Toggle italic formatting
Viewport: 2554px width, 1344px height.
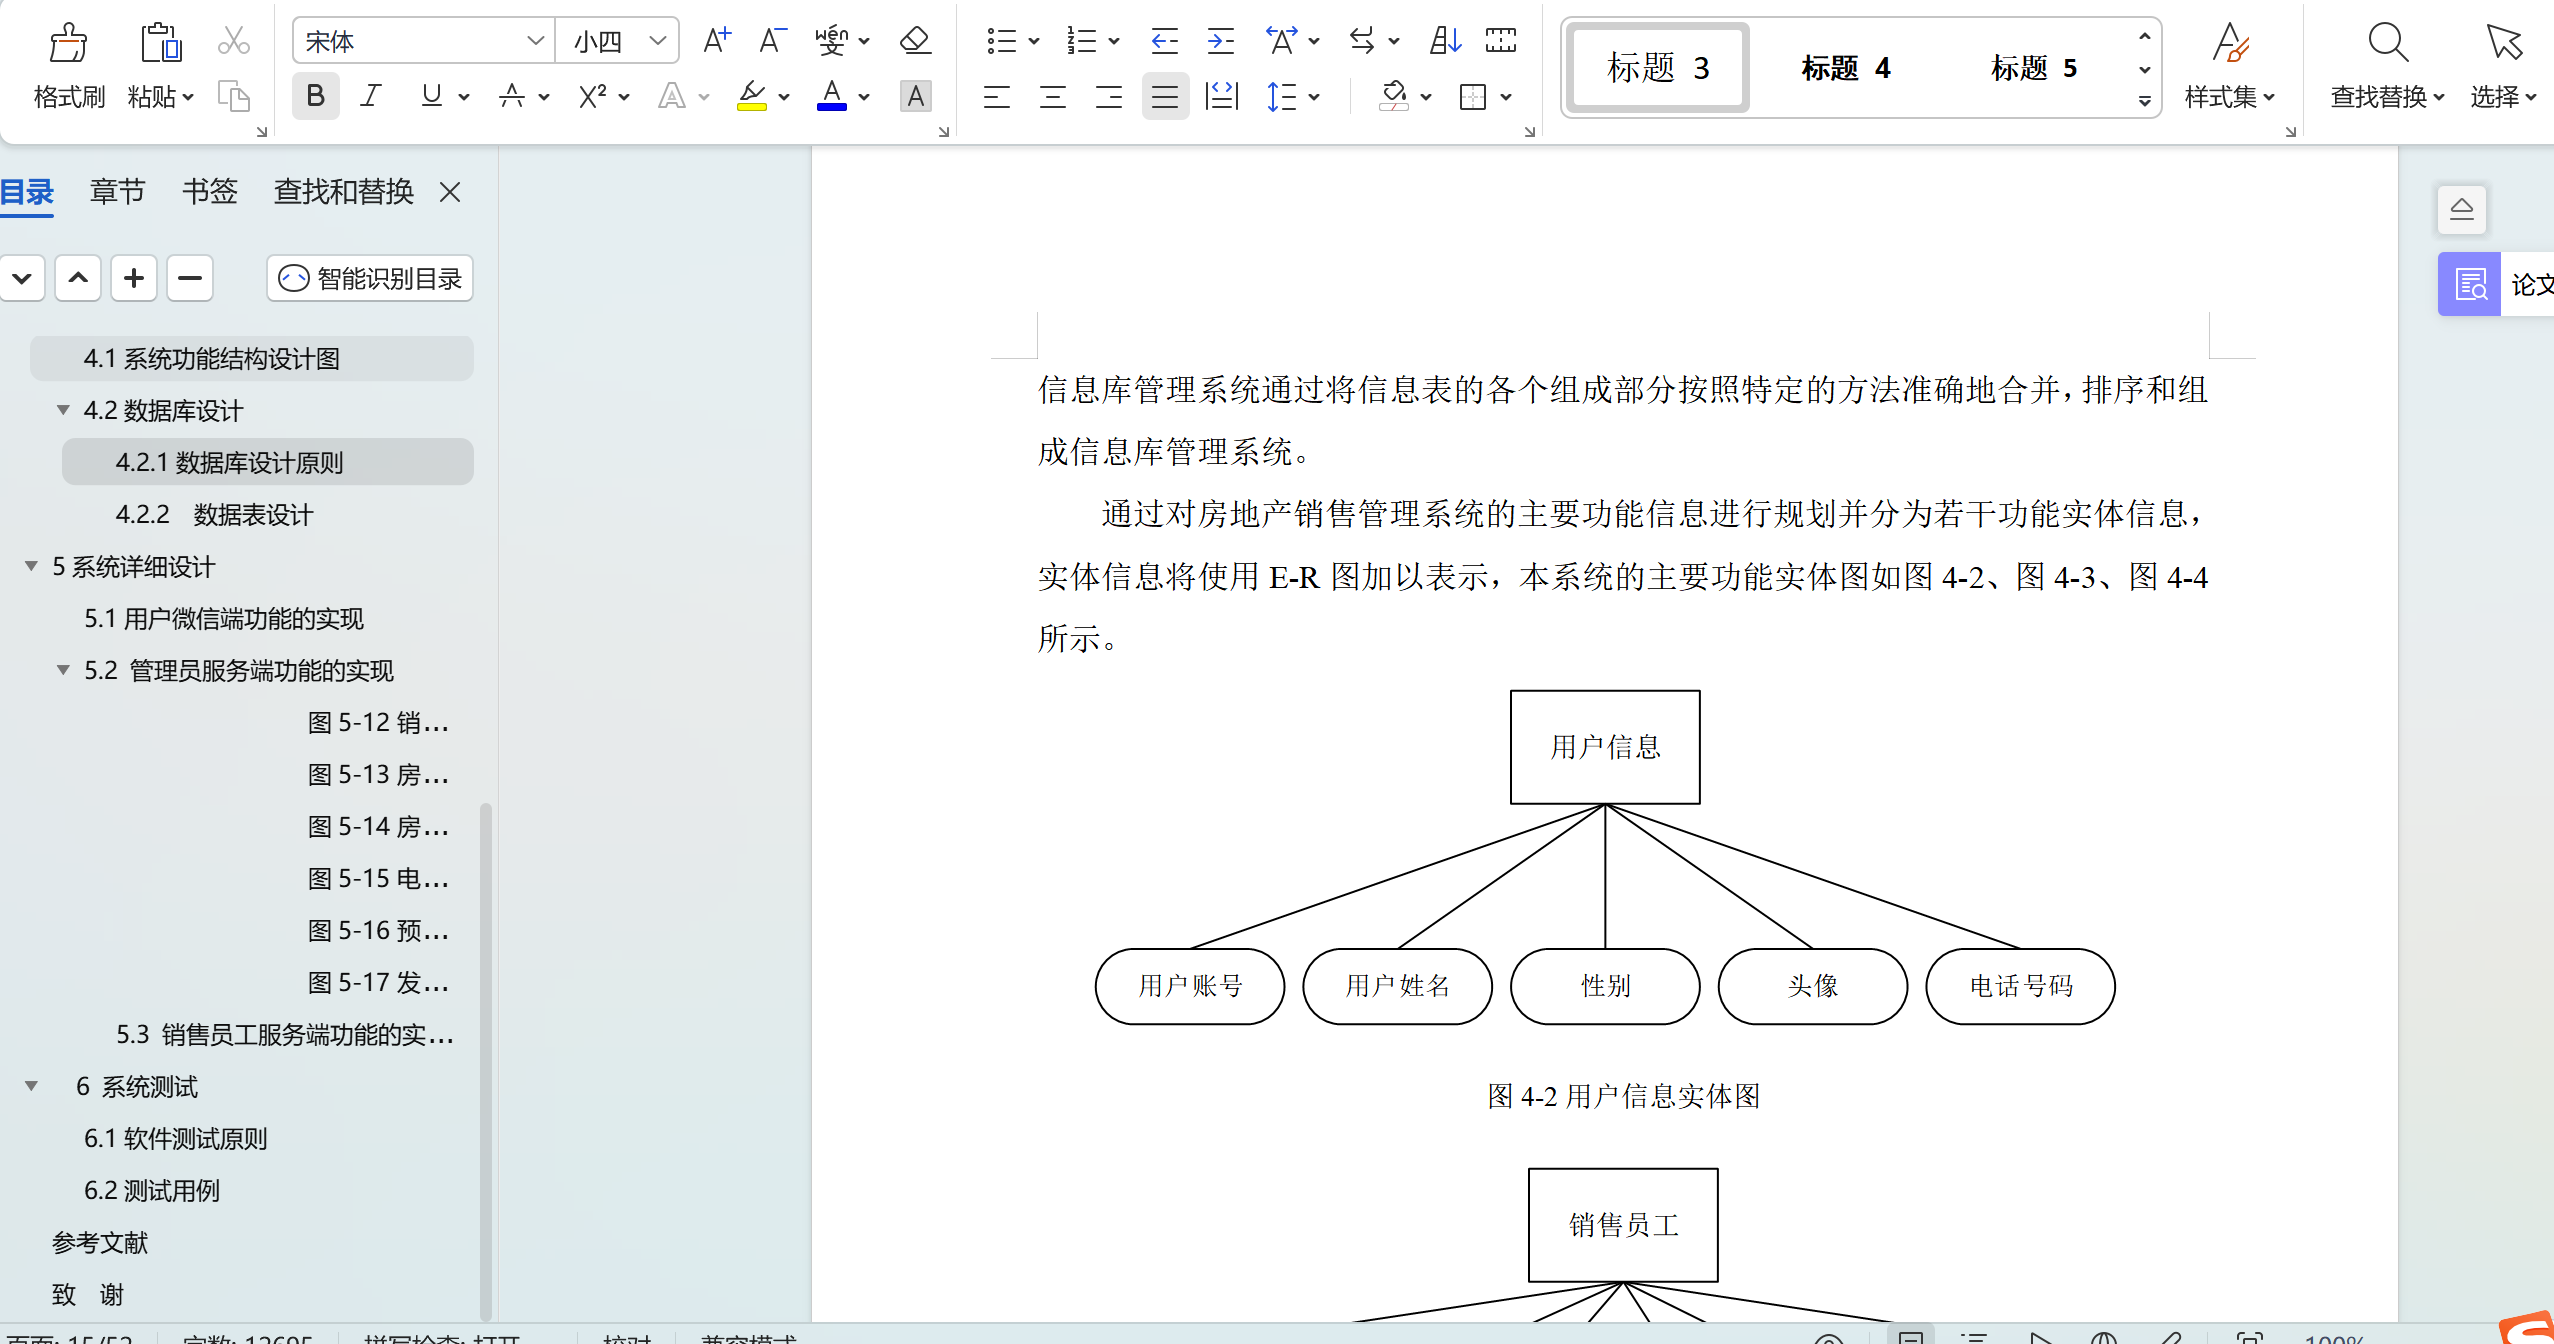point(371,97)
